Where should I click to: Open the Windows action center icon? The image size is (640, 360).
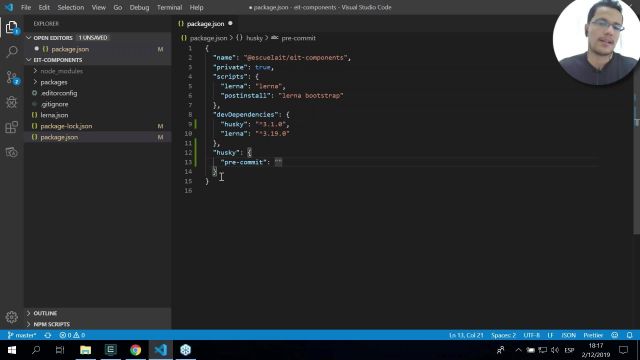(623, 350)
